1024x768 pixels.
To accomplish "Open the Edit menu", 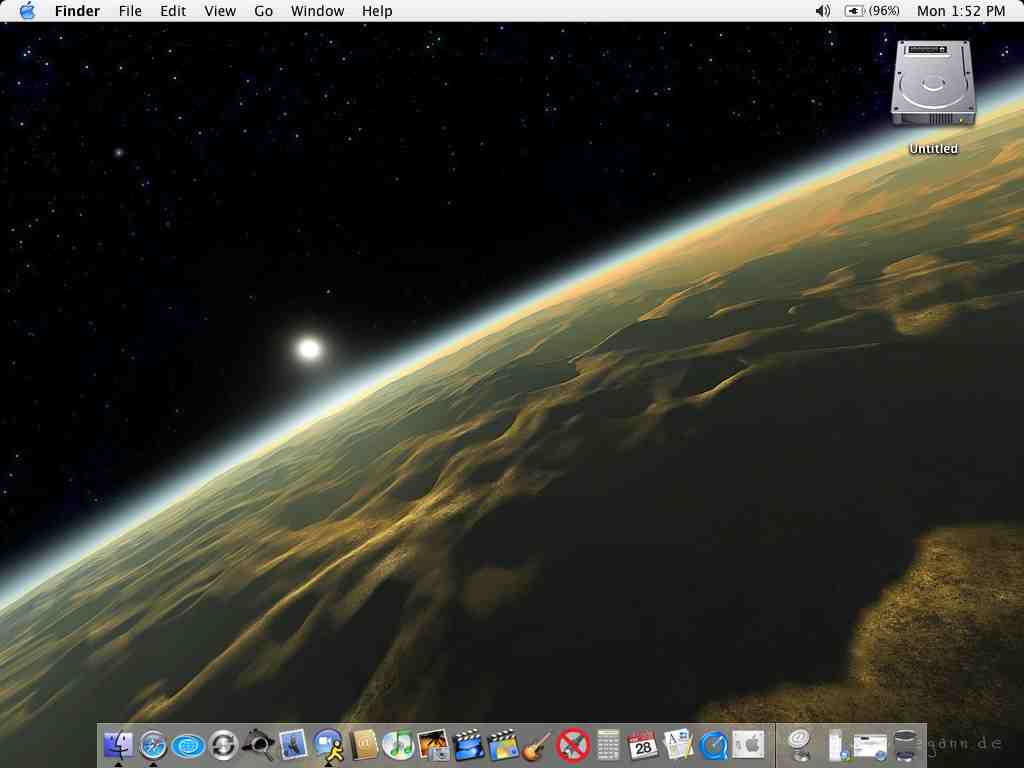I will (173, 11).
